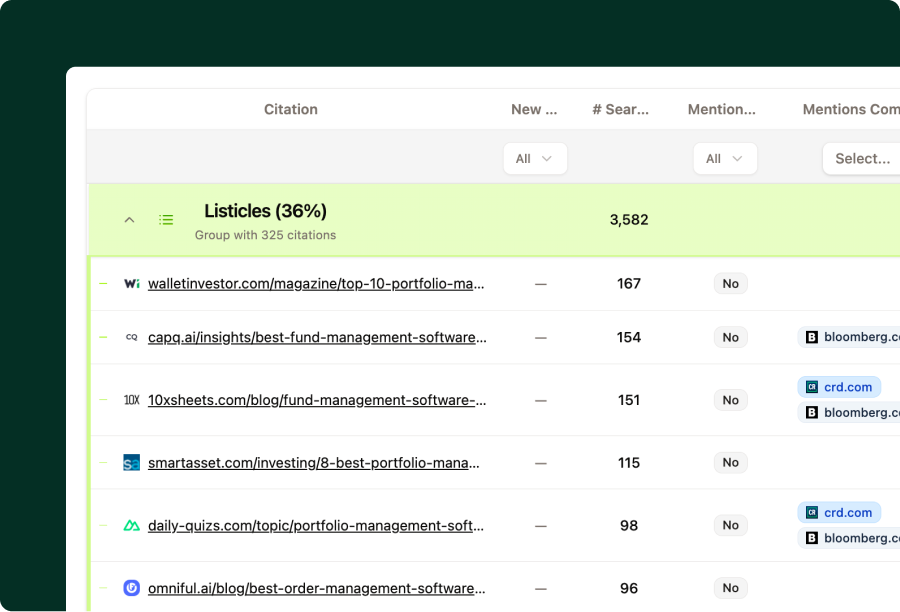
Task: Click the group total 3,582 value
Action: coord(629,220)
